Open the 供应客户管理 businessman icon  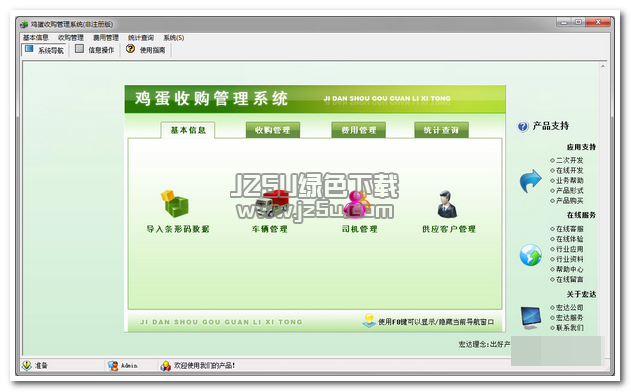click(447, 204)
